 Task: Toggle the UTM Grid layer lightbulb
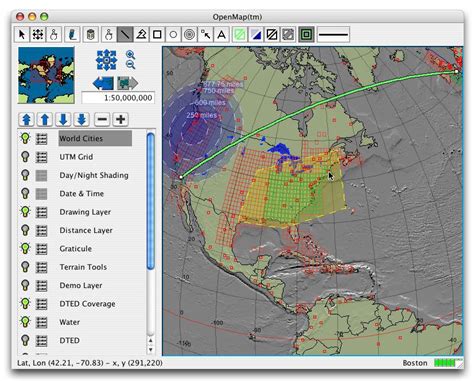[x=25, y=157]
